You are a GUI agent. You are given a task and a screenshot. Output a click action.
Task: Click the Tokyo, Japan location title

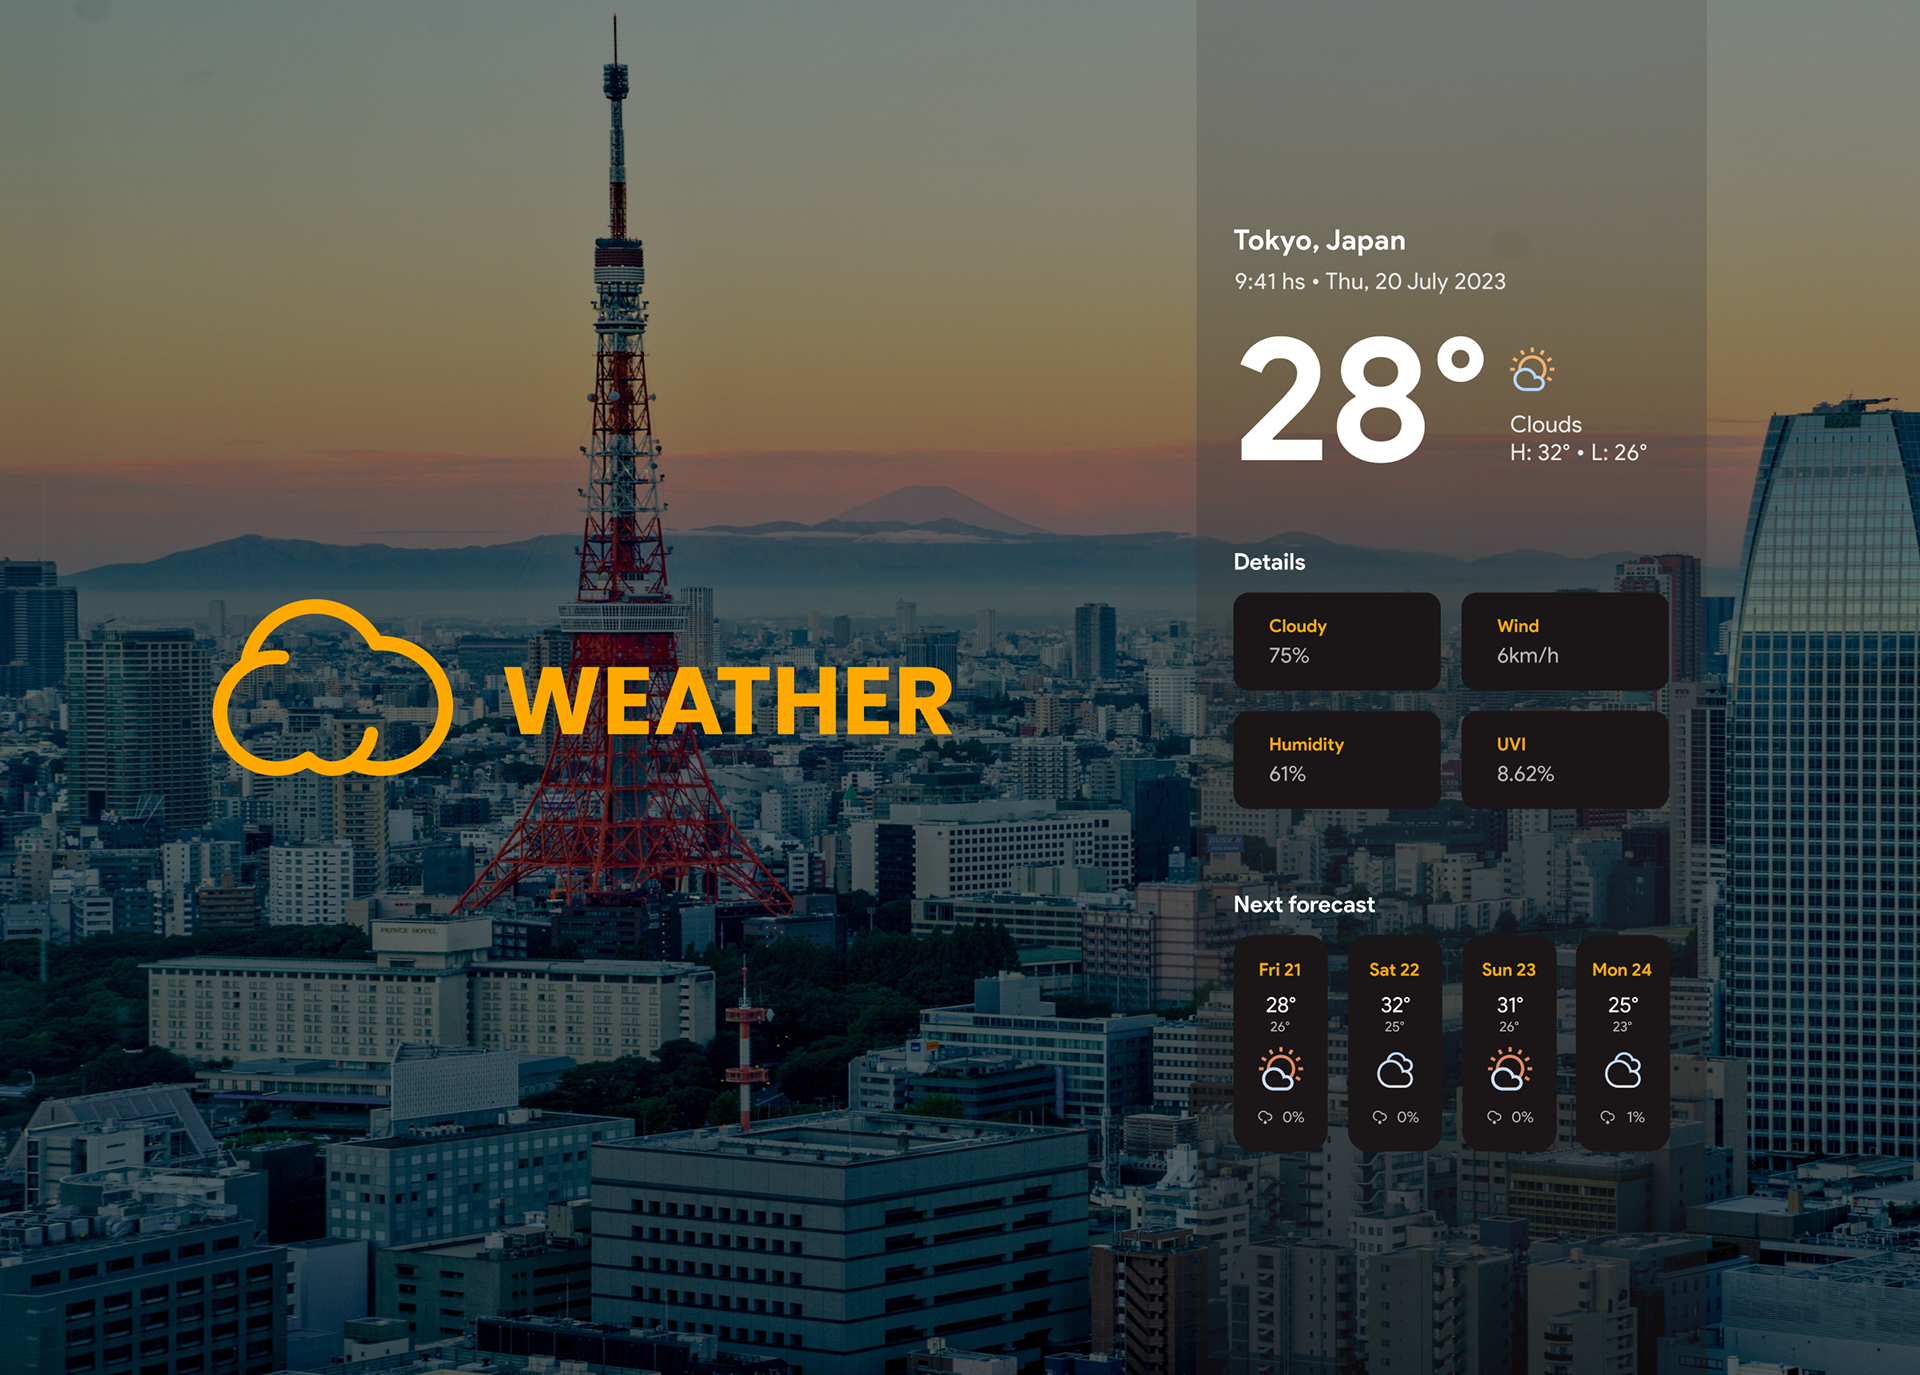point(1319,240)
